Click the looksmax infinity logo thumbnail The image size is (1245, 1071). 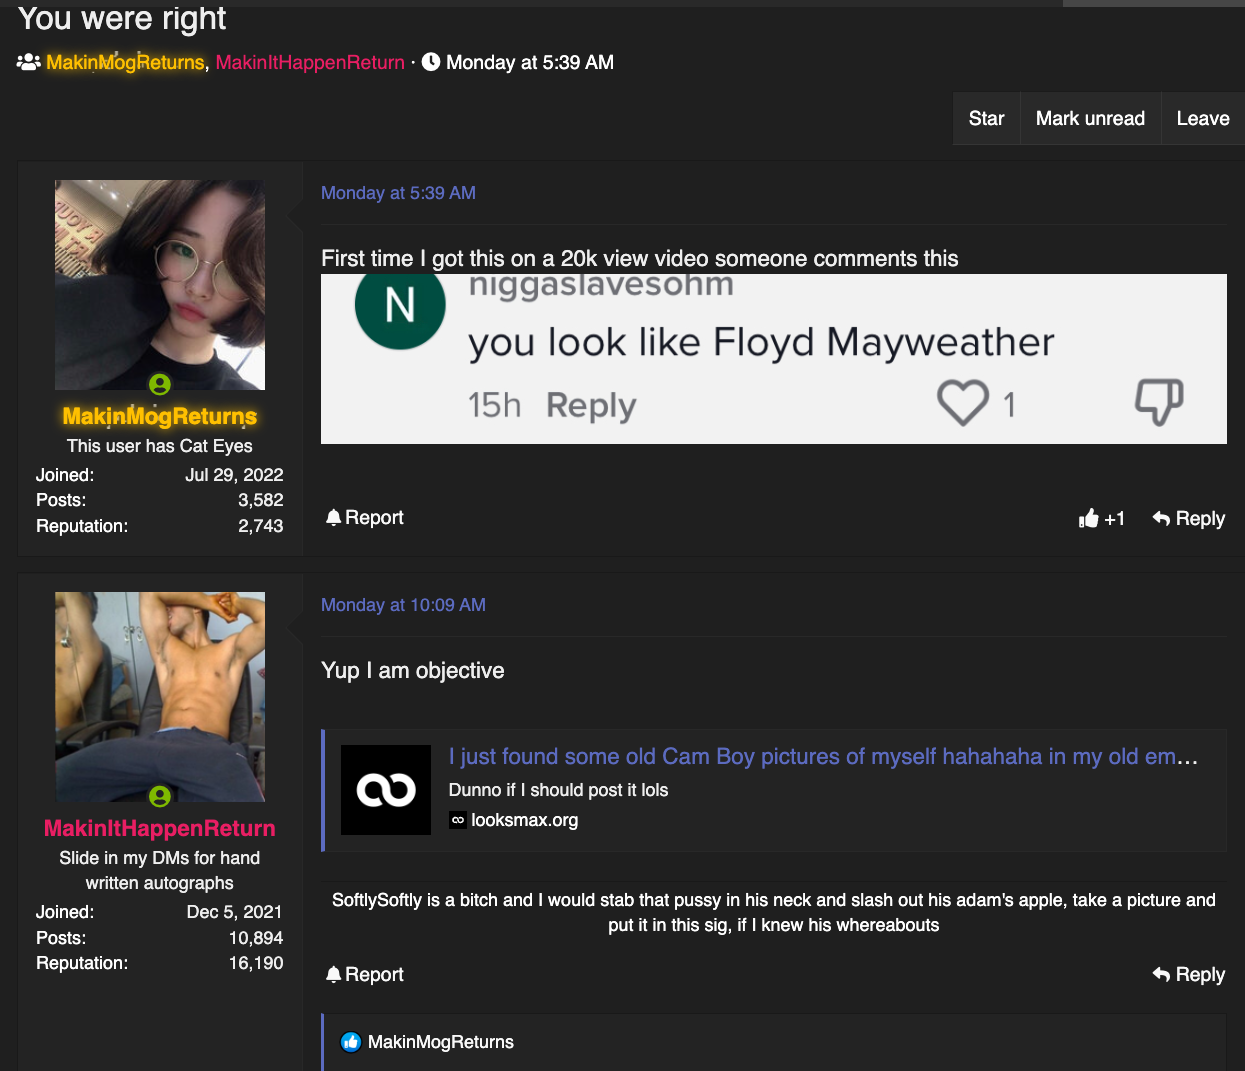386,790
